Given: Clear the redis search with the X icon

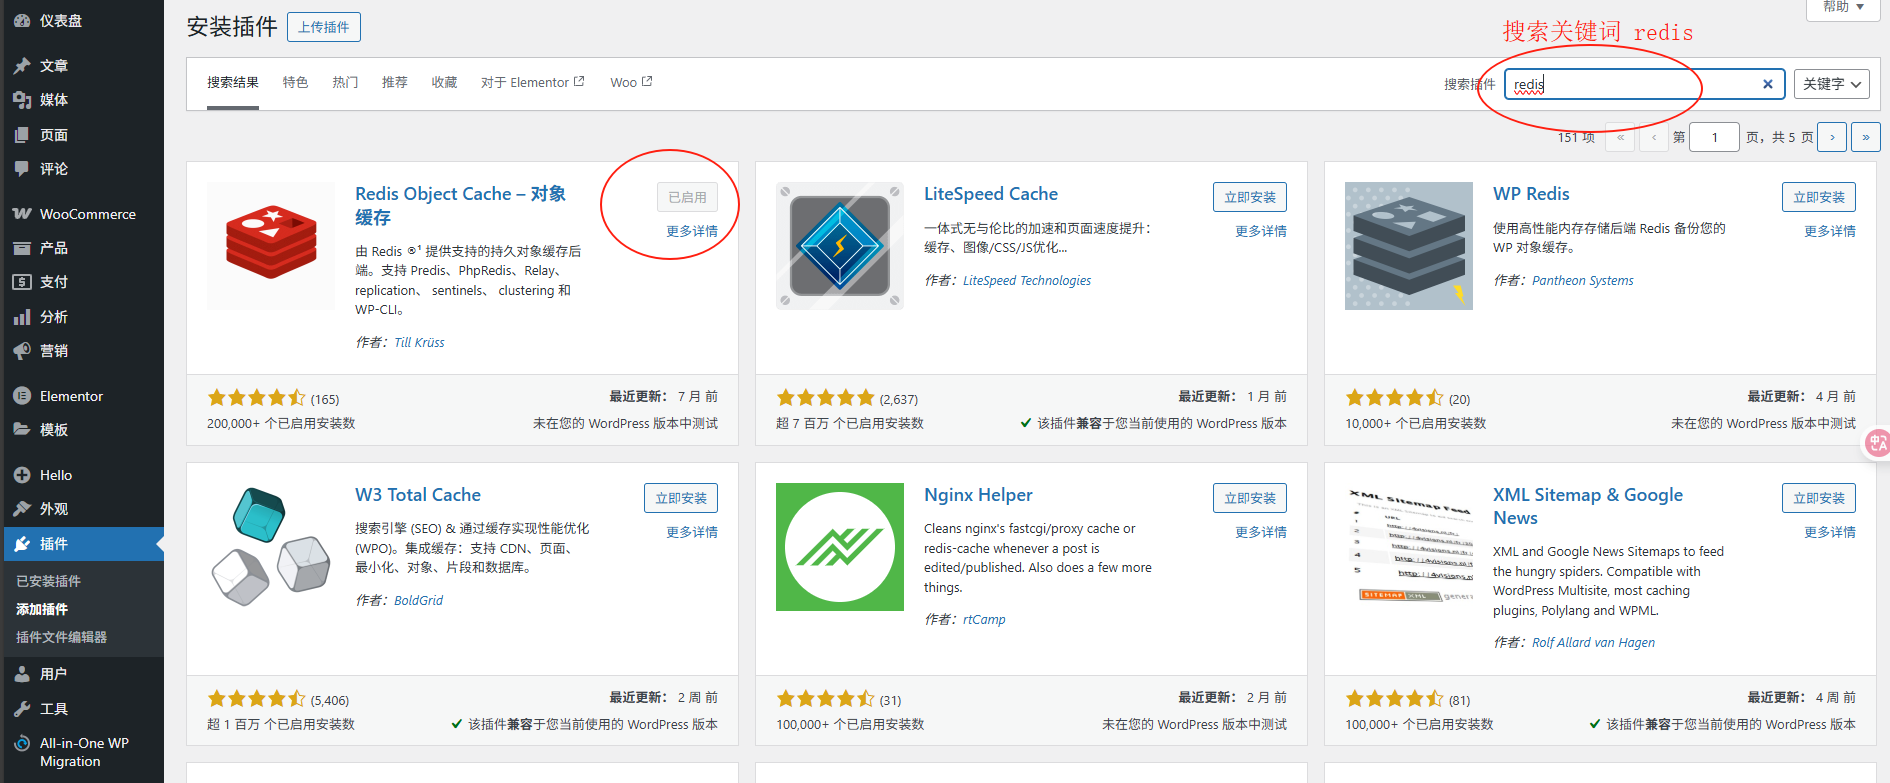Looking at the screenshot, I should (1768, 84).
